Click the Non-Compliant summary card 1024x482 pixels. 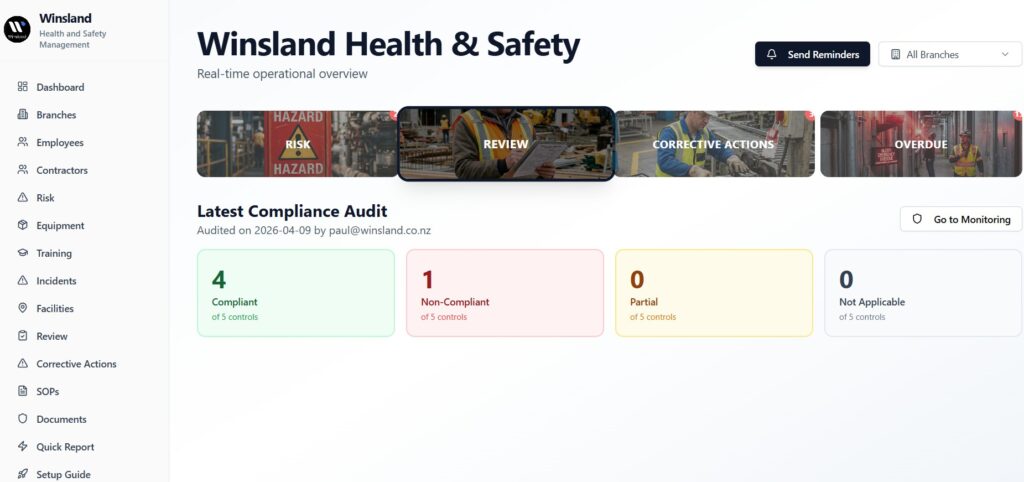point(505,293)
